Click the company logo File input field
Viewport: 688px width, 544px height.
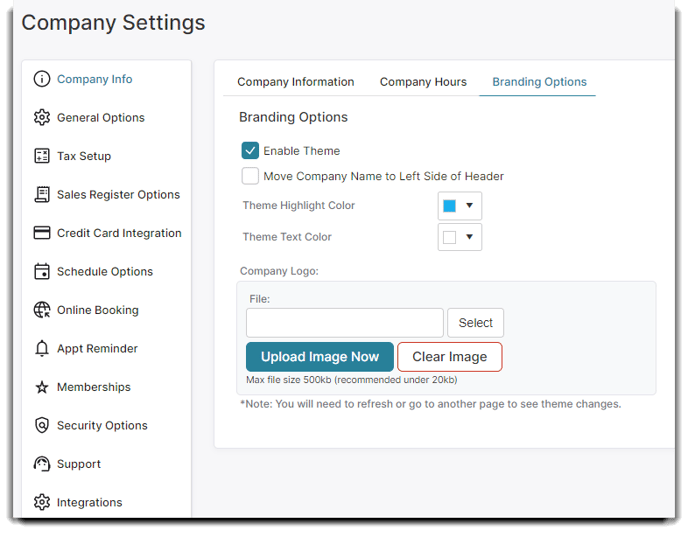pos(345,322)
